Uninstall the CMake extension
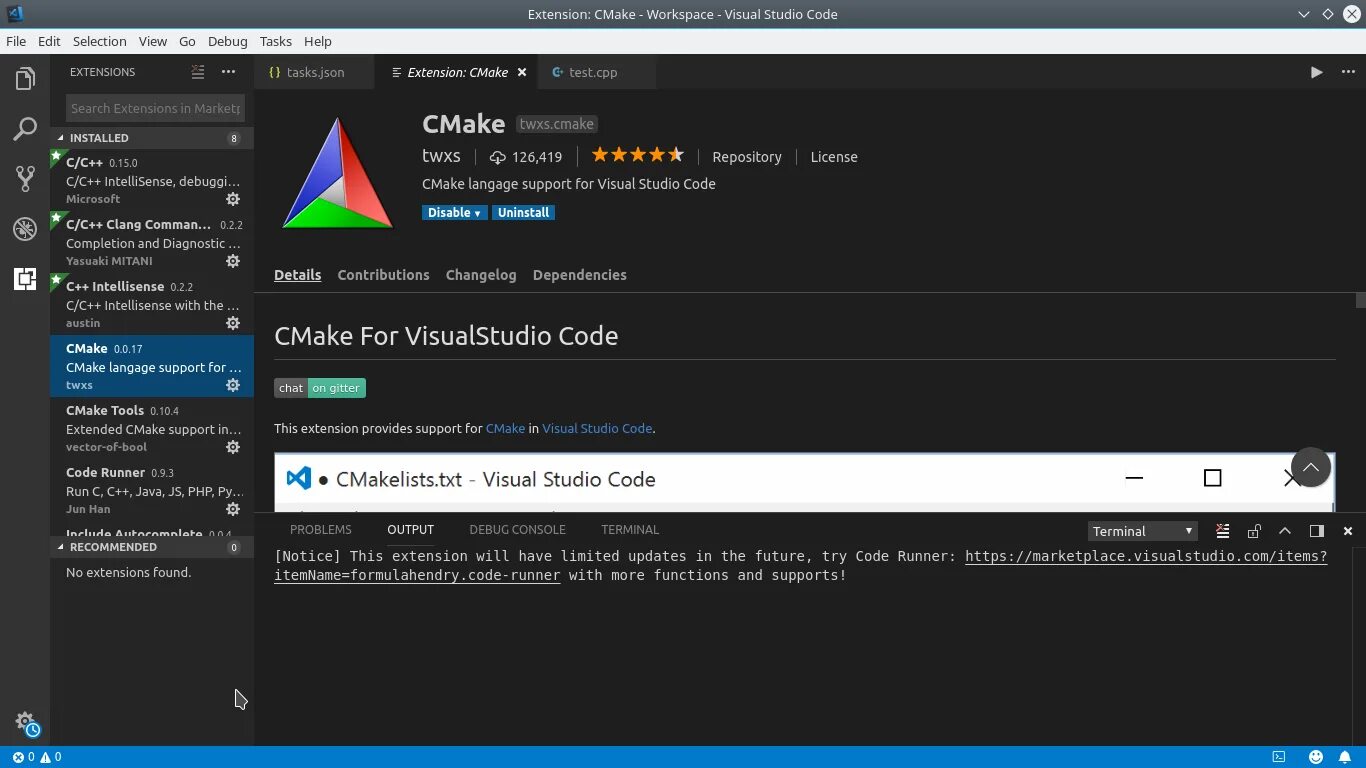This screenshot has height=768, width=1366. [x=523, y=213]
